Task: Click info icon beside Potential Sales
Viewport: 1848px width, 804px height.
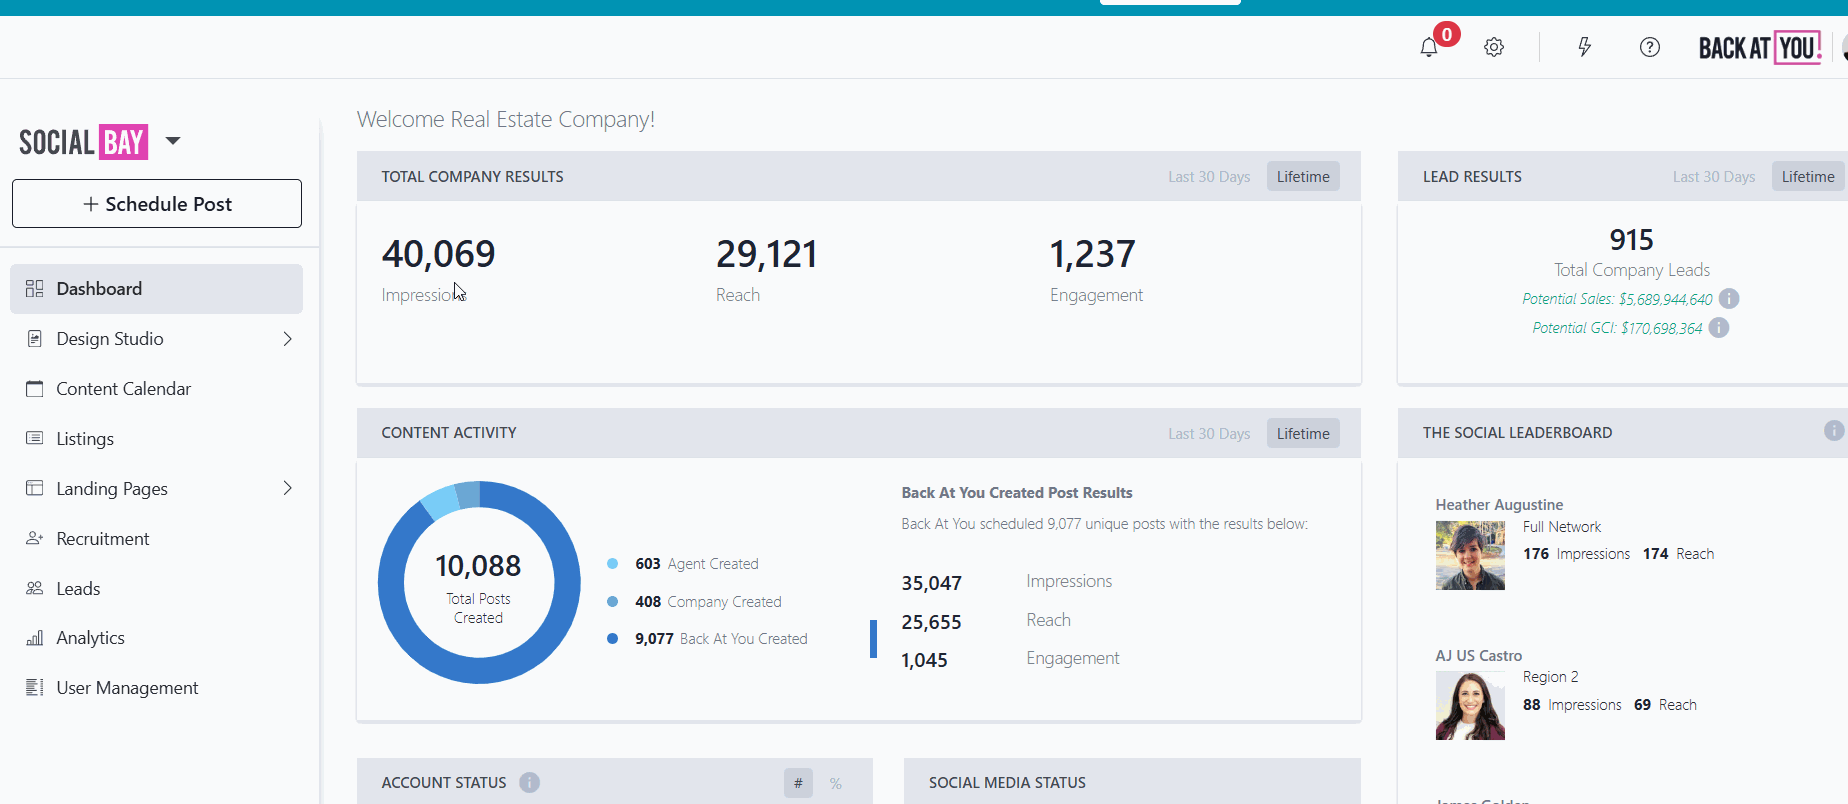Action: [1729, 299]
